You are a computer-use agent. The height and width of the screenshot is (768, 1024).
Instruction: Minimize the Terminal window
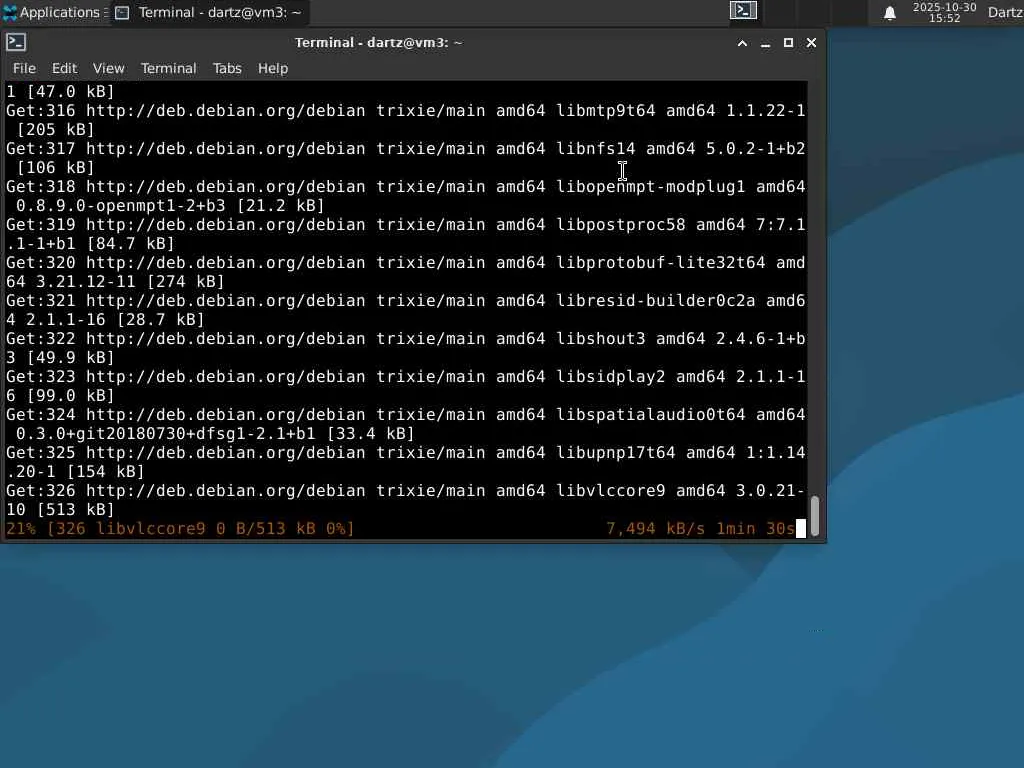[x=765, y=43]
